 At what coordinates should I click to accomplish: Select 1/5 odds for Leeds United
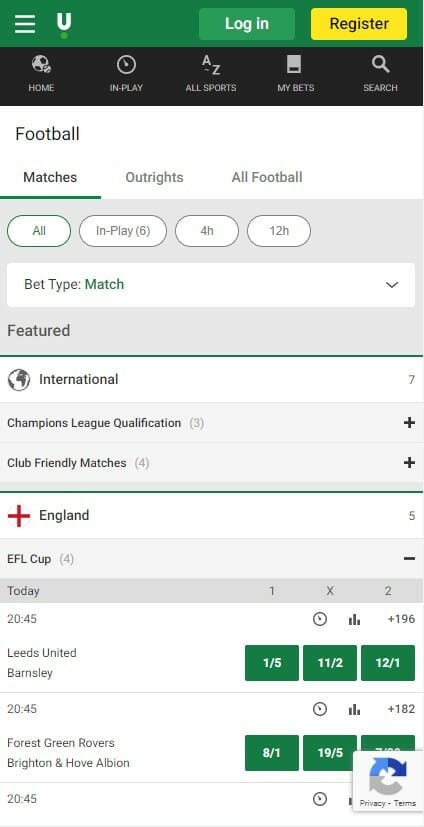click(272, 663)
